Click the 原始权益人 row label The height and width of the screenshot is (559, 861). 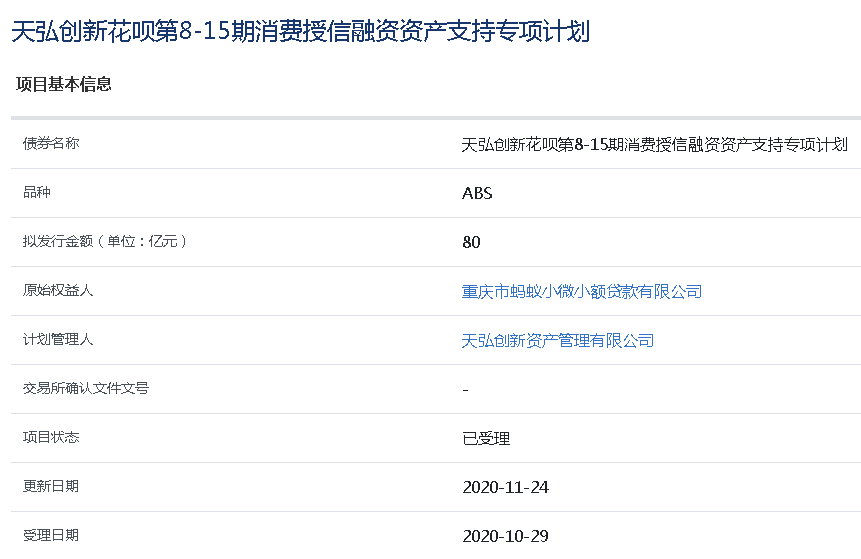tap(58, 290)
